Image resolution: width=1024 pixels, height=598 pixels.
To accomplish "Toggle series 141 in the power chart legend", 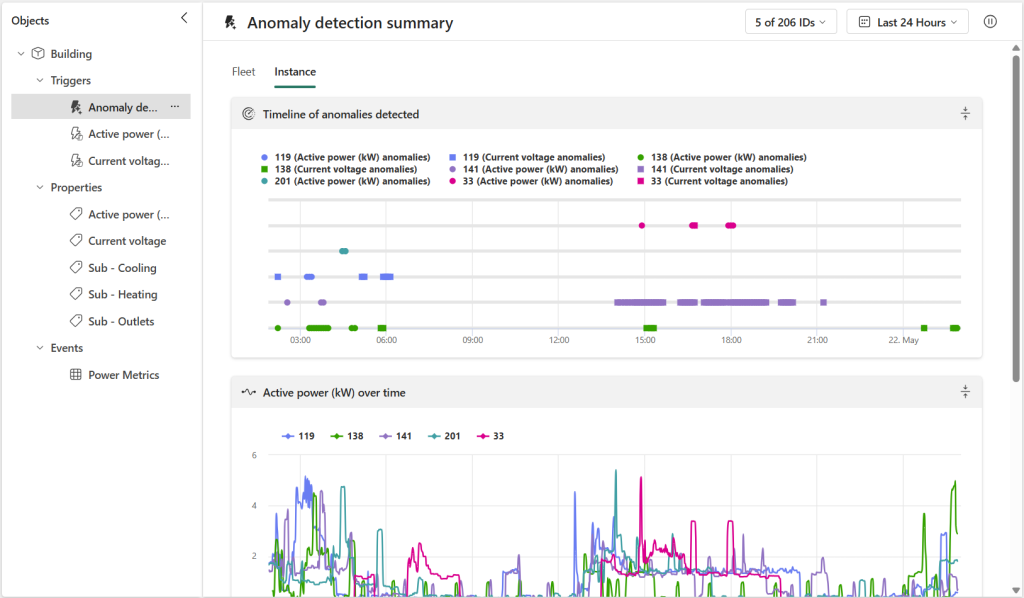I will tap(396, 436).
